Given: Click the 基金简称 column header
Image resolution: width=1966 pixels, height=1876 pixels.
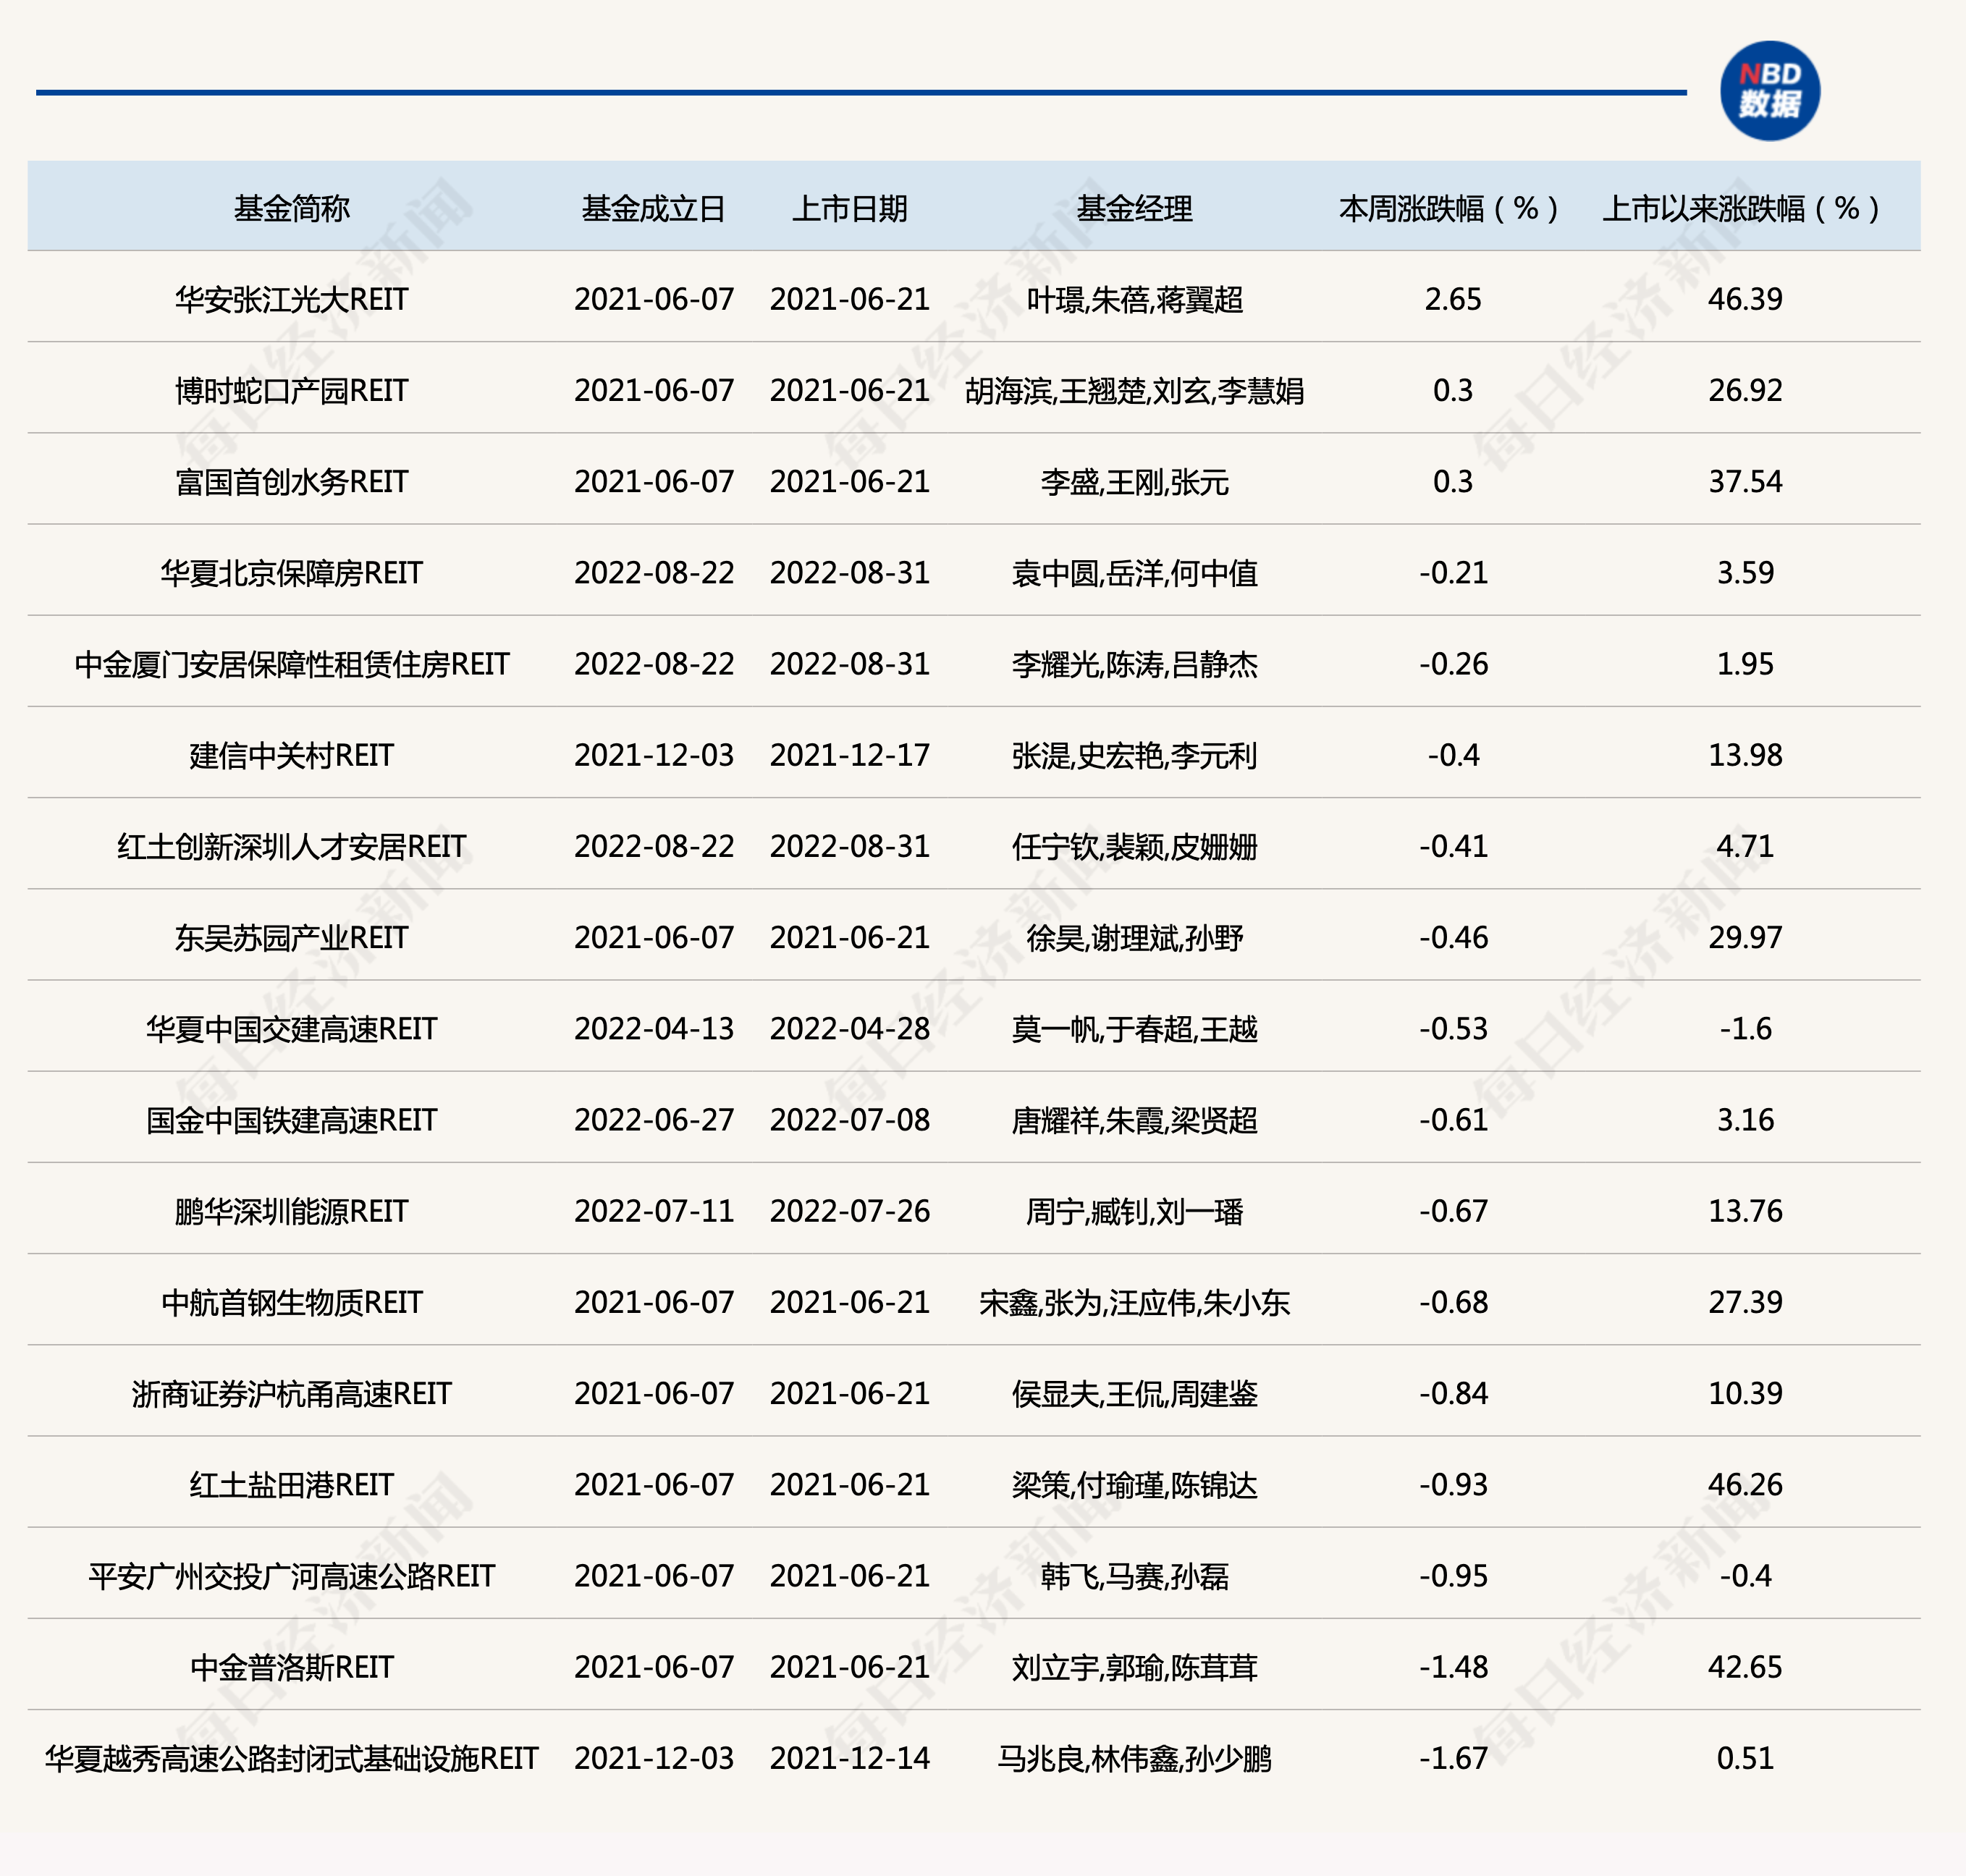Looking at the screenshot, I should point(291,208).
